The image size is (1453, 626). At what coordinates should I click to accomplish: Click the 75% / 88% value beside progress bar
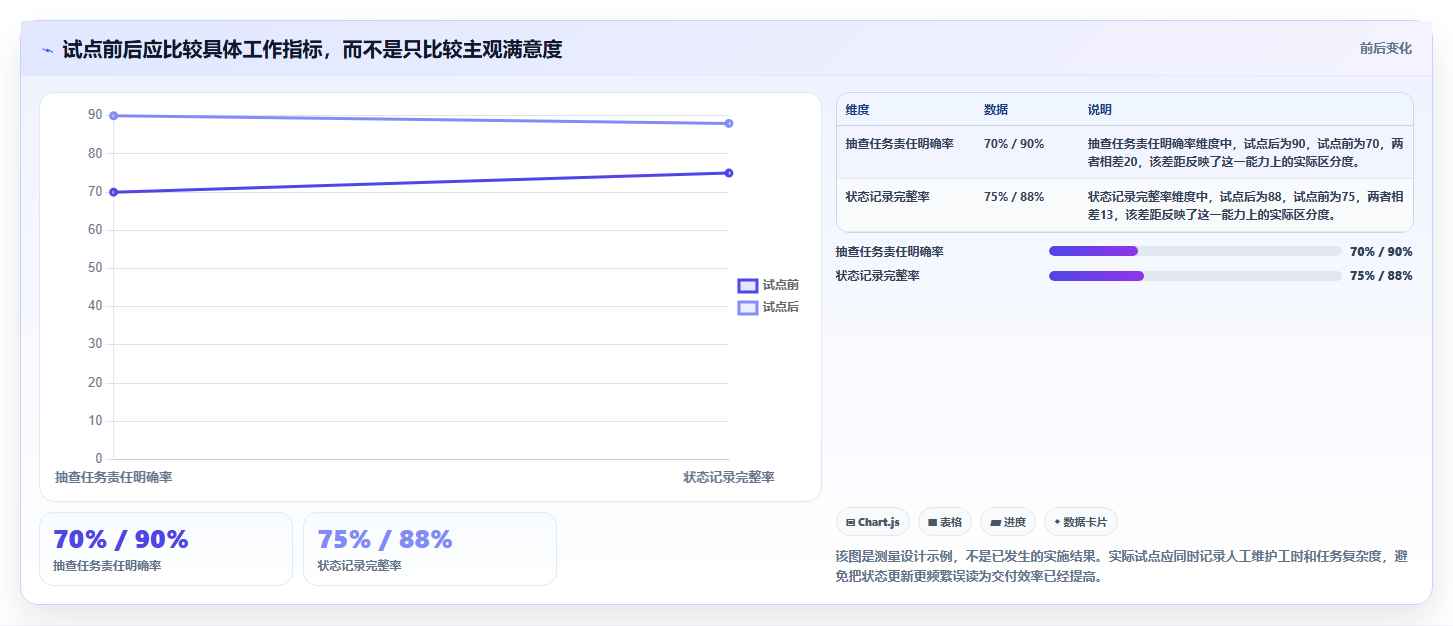point(1381,276)
